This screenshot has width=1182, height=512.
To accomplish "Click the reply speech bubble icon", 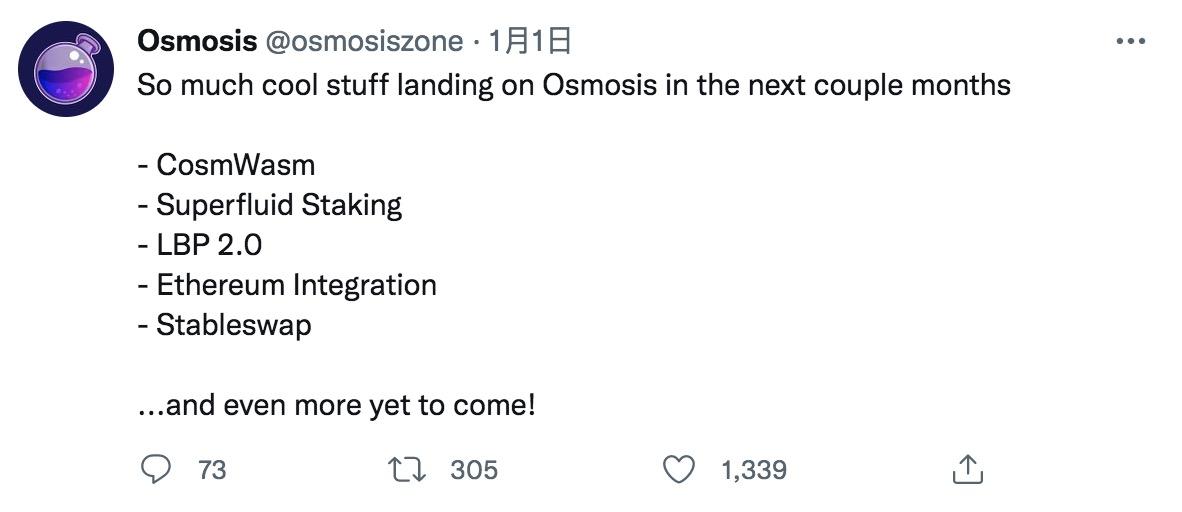I will click(153, 468).
